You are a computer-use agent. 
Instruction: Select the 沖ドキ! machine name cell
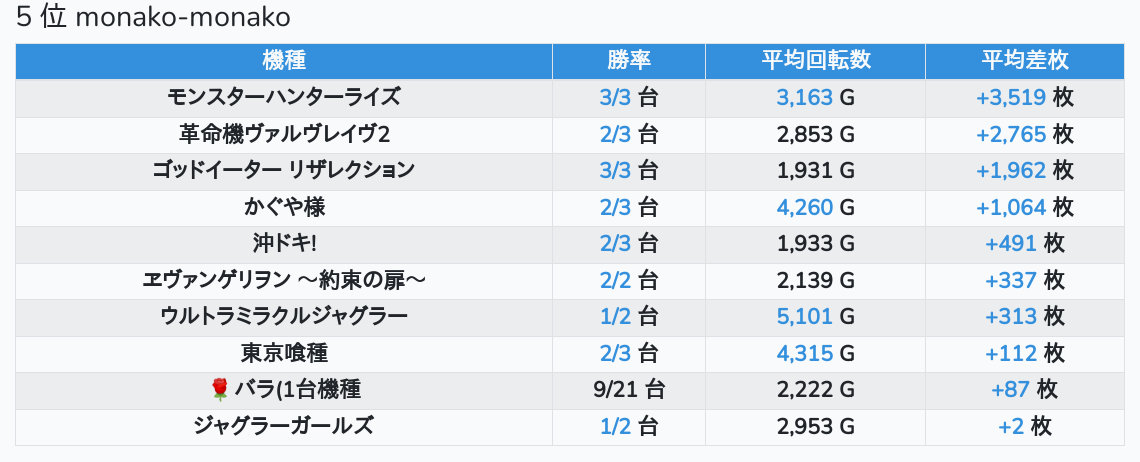point(284,244)
